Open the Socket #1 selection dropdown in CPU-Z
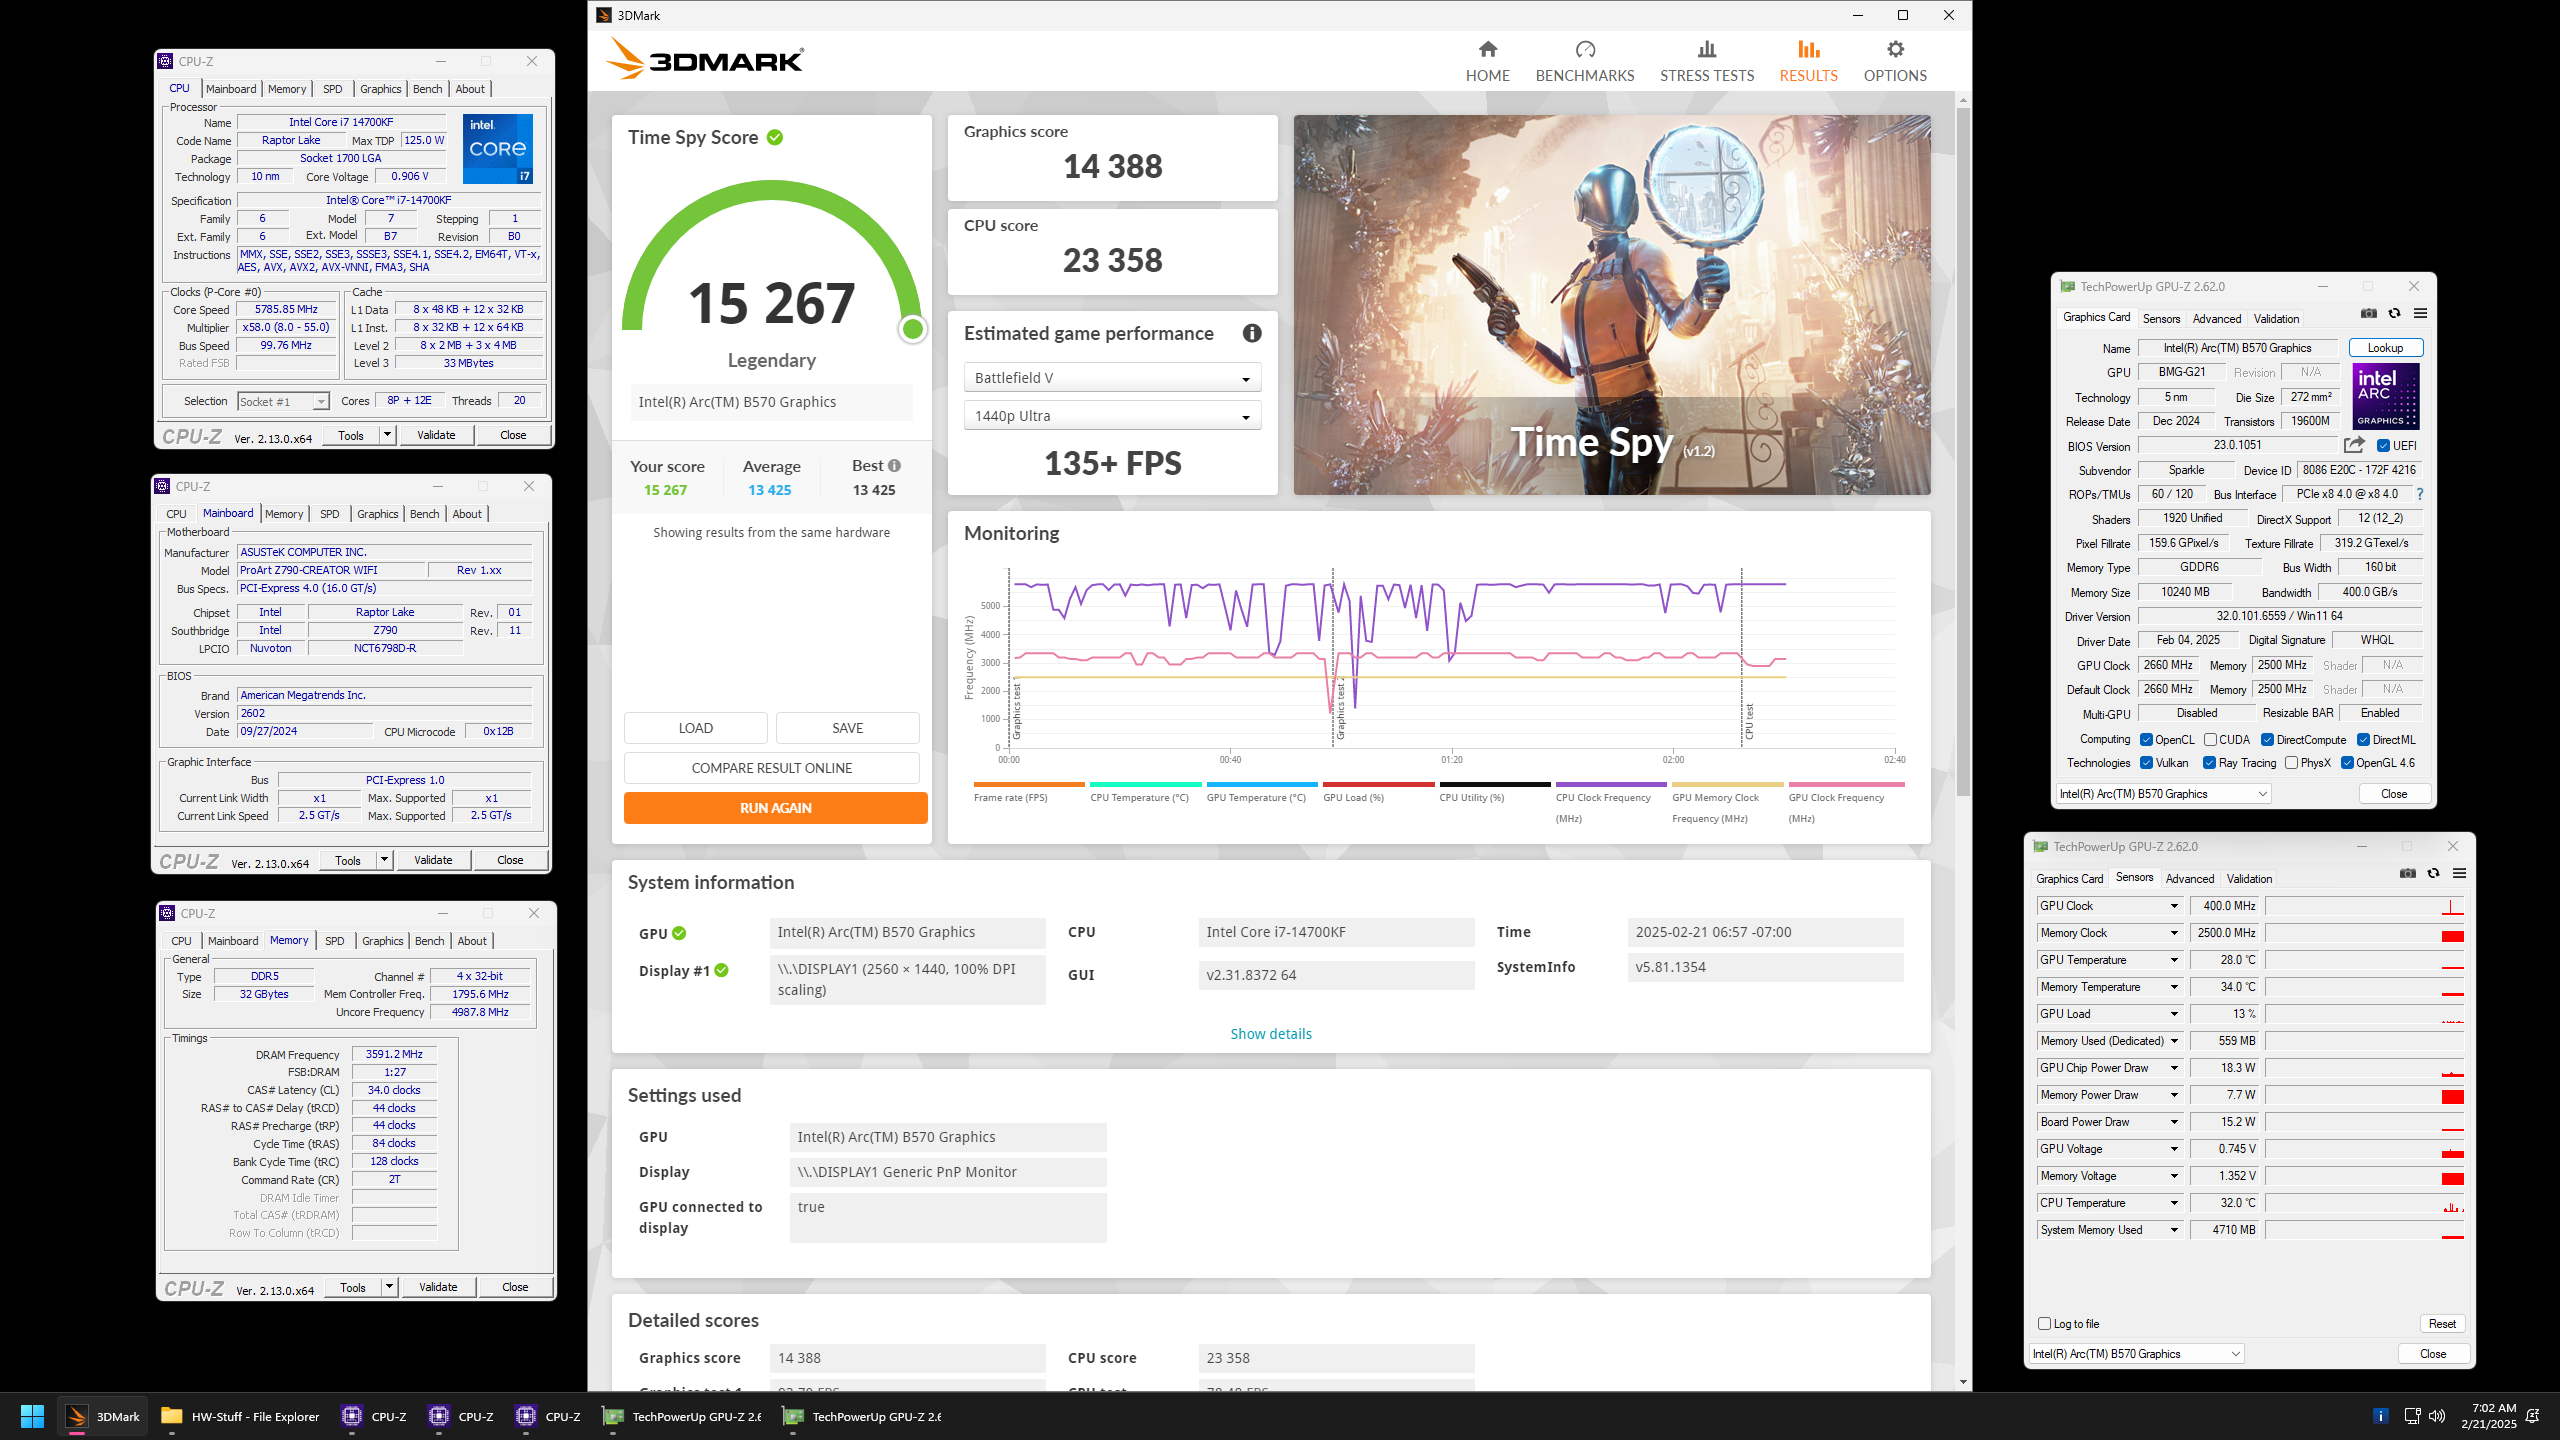Viewport: 2560px width, 1440px height. tap(283, 402)
